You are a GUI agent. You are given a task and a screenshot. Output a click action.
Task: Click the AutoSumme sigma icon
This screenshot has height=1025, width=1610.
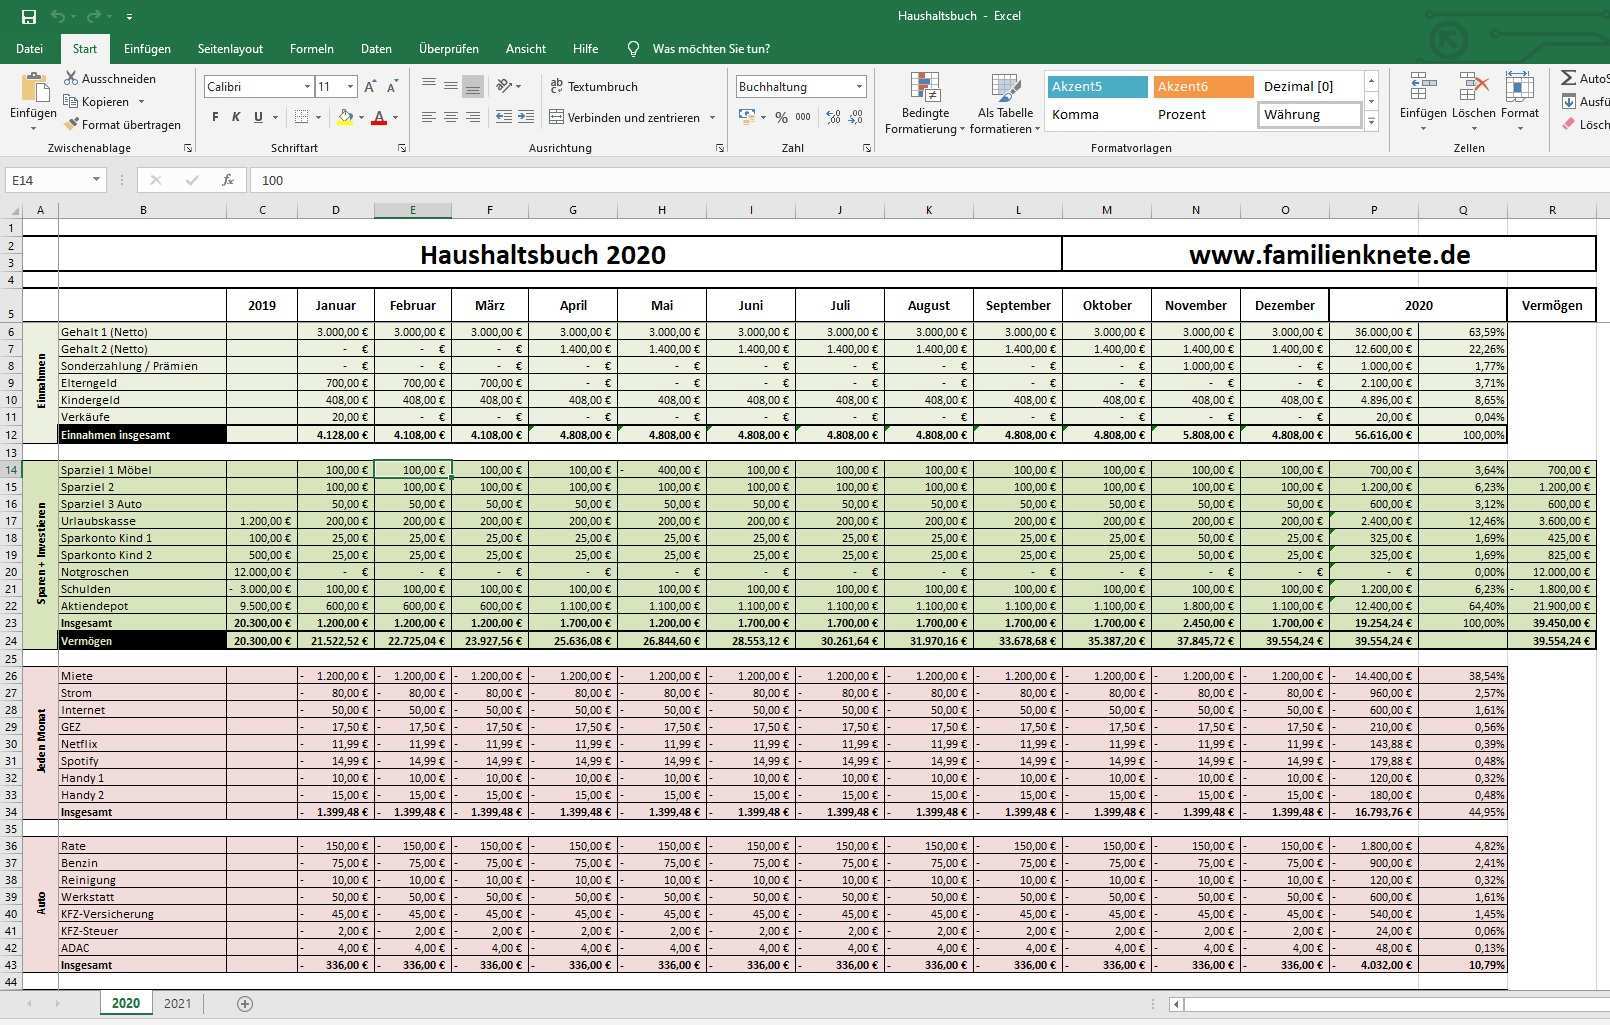1569,78
